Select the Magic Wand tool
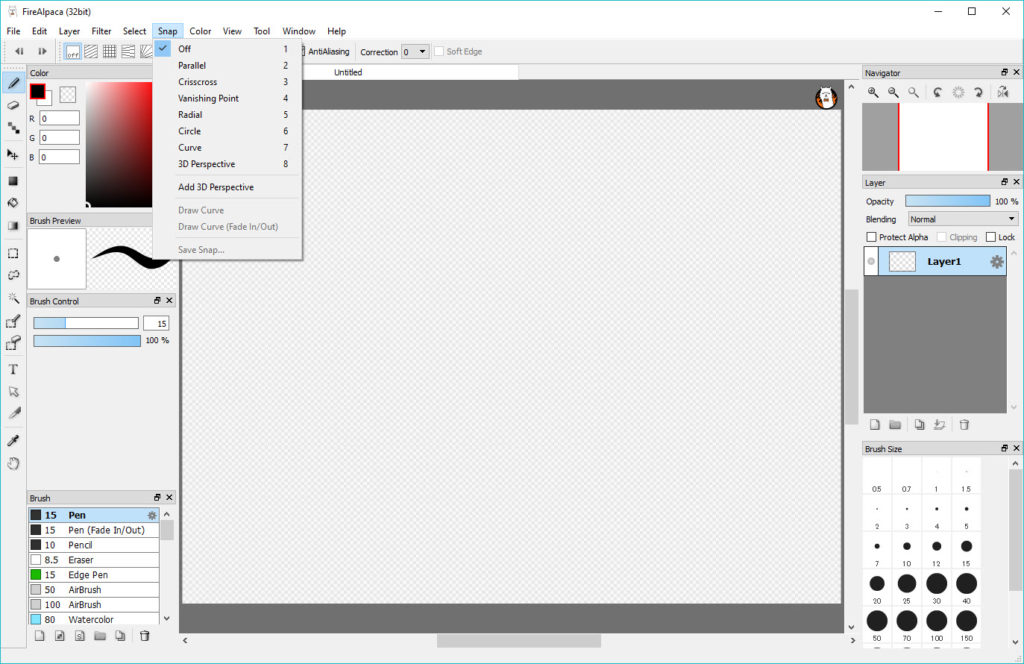Screen dimensions: 1024x664 pos(13,298)
